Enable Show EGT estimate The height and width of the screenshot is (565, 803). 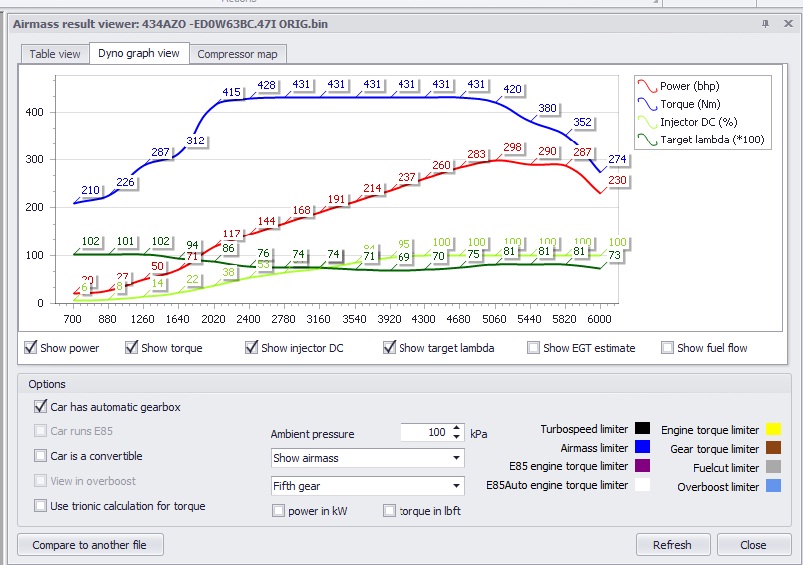tap(534, 348)
